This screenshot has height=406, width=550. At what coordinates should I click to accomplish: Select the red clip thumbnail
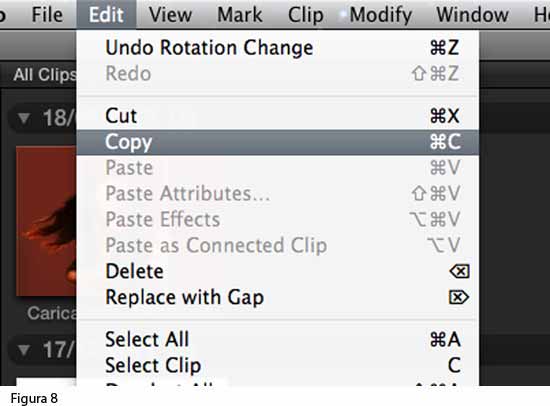click(46, 221)
